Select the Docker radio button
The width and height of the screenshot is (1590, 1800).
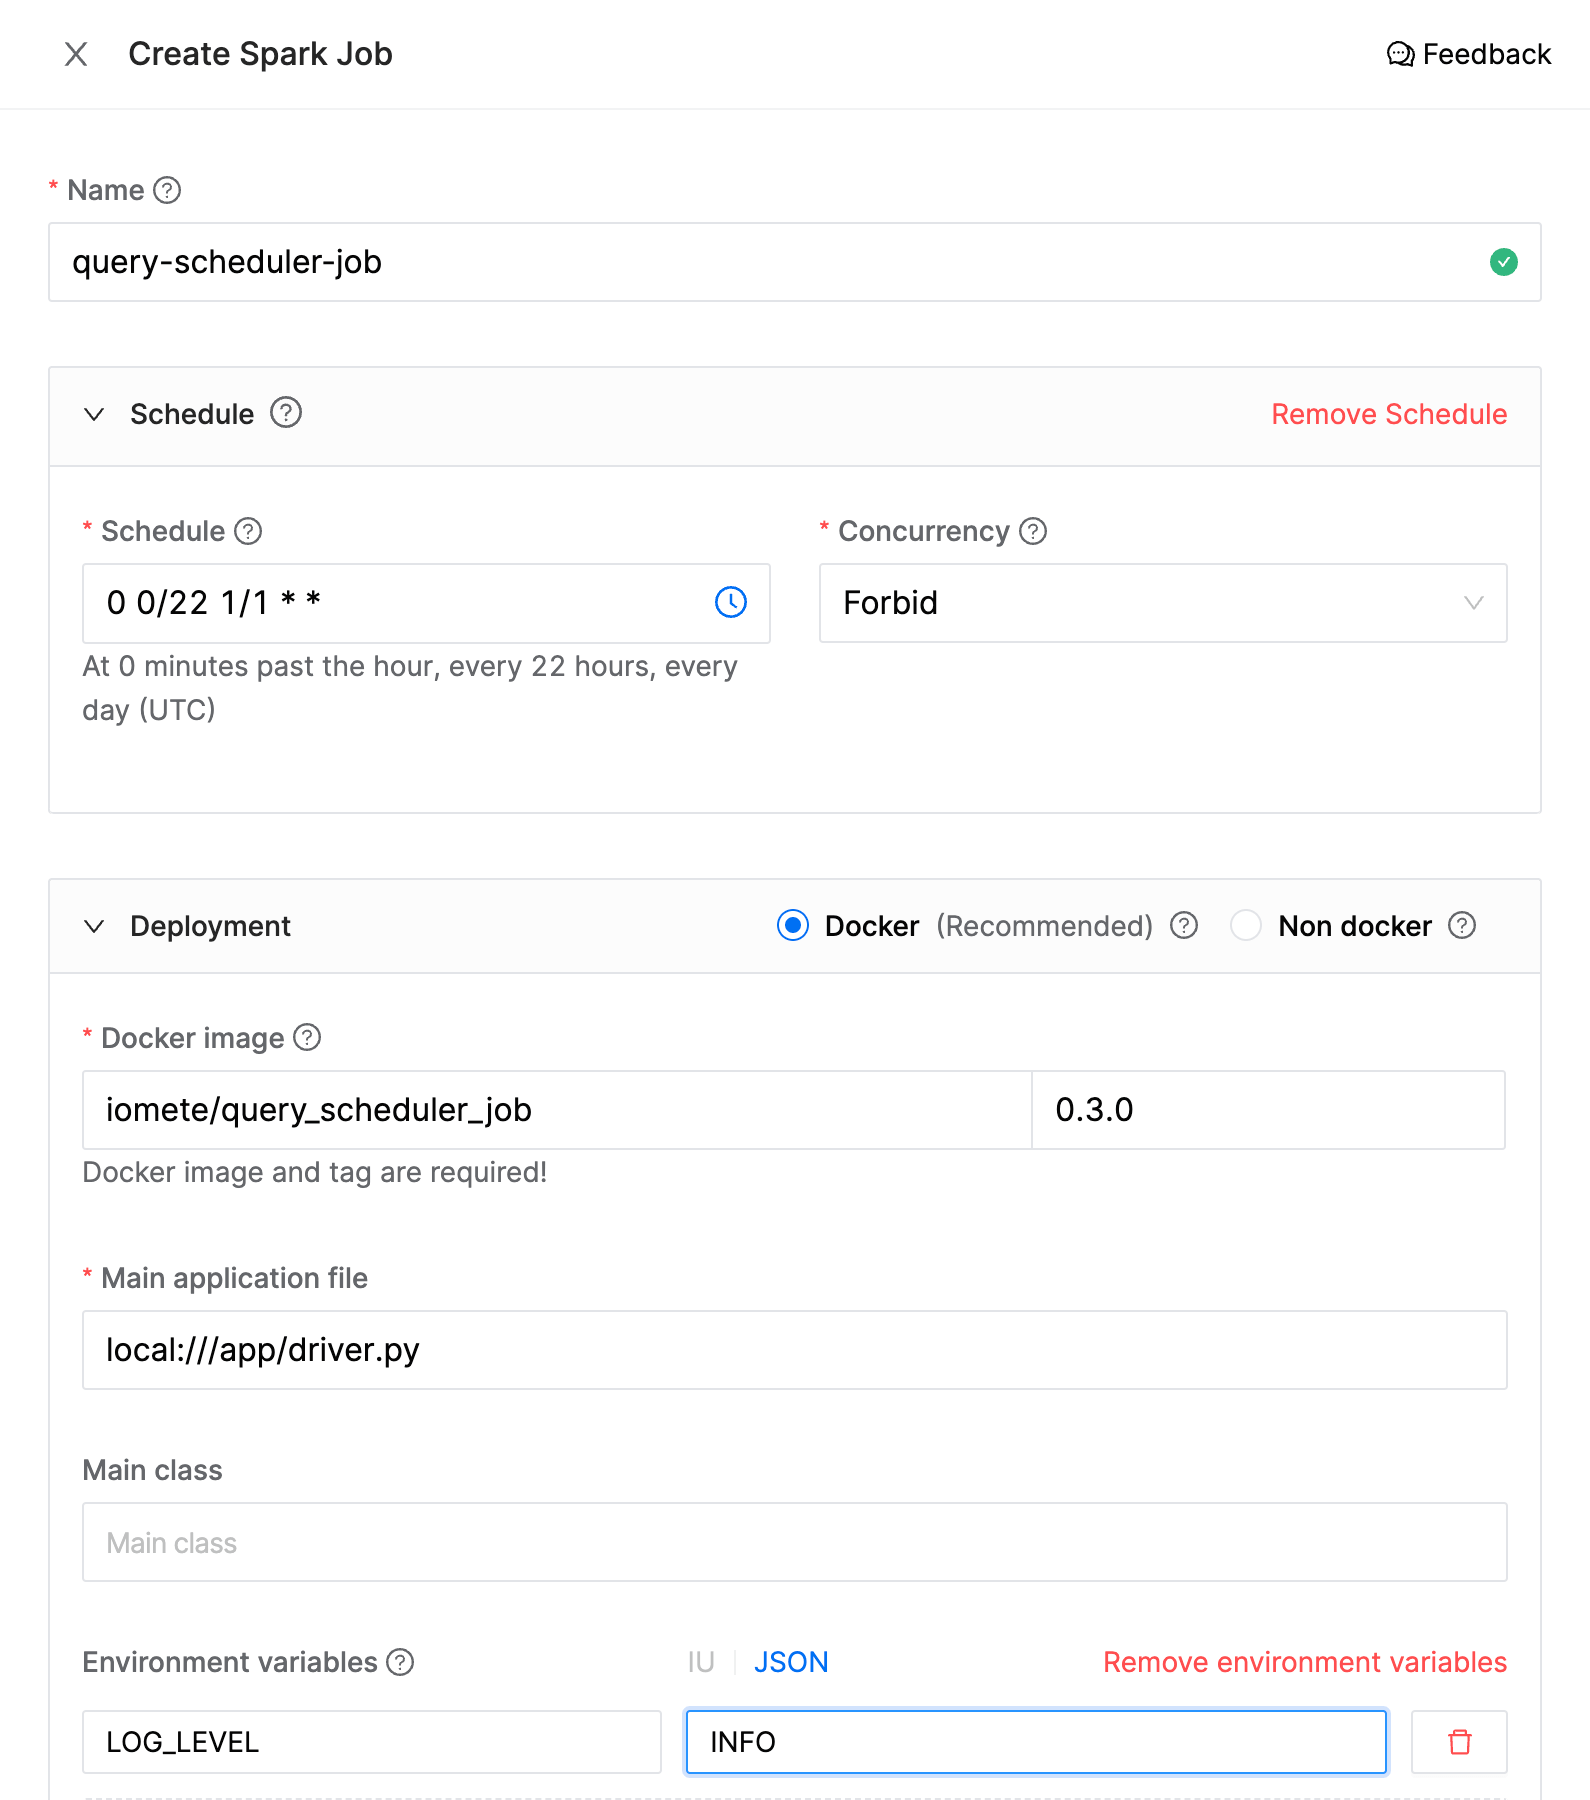coord(793,926)
